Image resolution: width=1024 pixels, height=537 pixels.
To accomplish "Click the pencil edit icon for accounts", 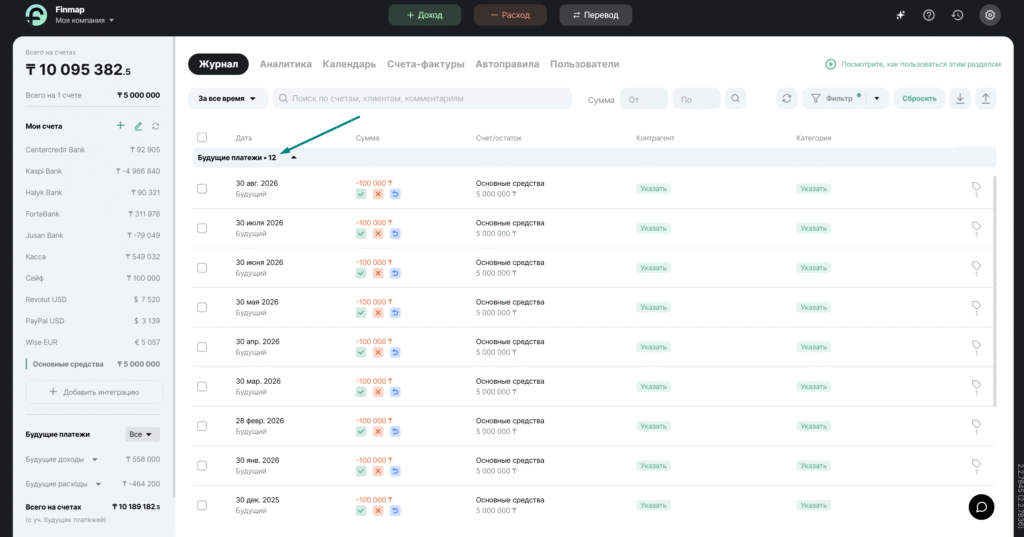I will [139, 126].
